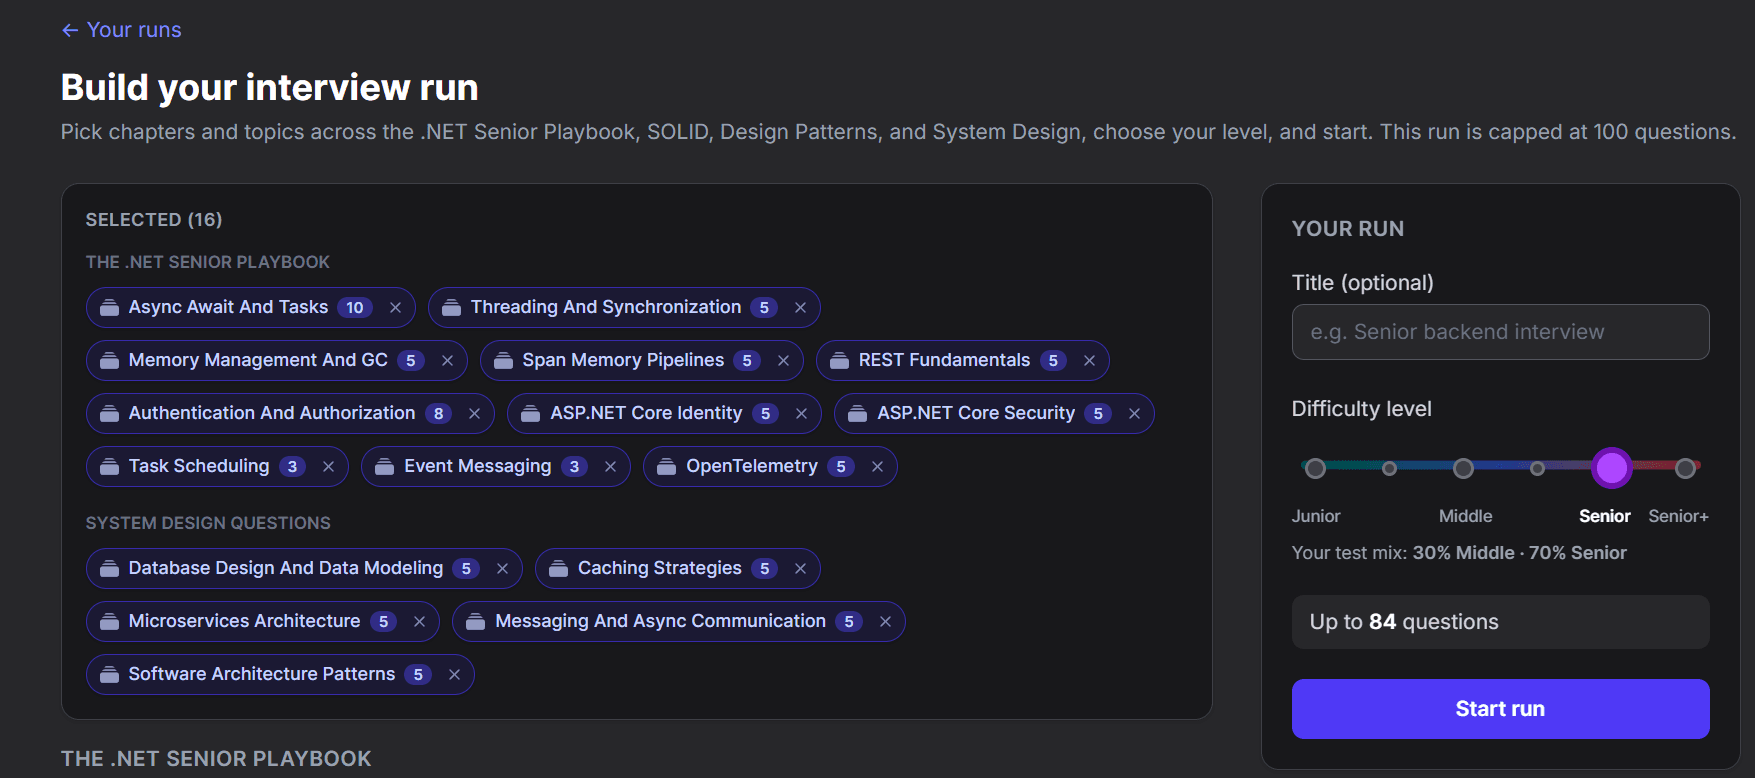Click the REST Fundamentals stack icon
Image resolution: width=1755 pixels, height=778 pixels.
point(840,361)
